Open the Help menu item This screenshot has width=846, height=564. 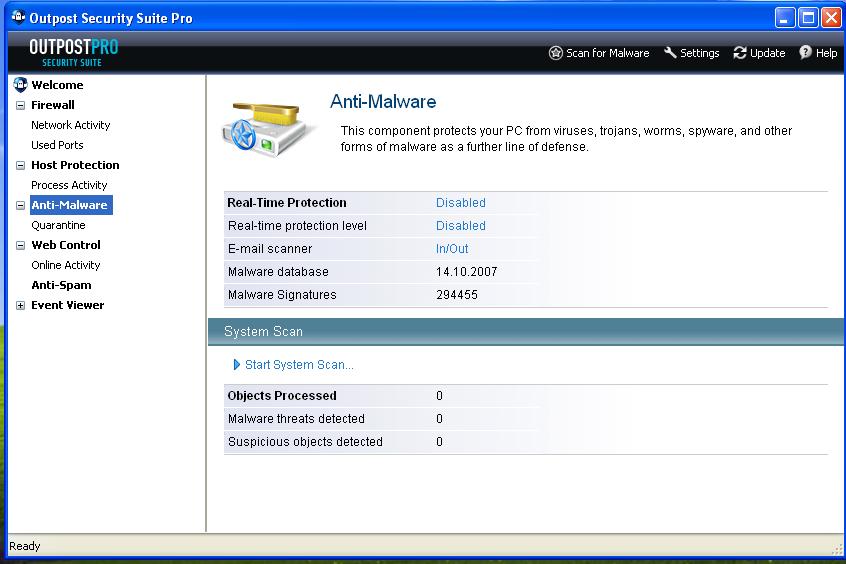818,53
